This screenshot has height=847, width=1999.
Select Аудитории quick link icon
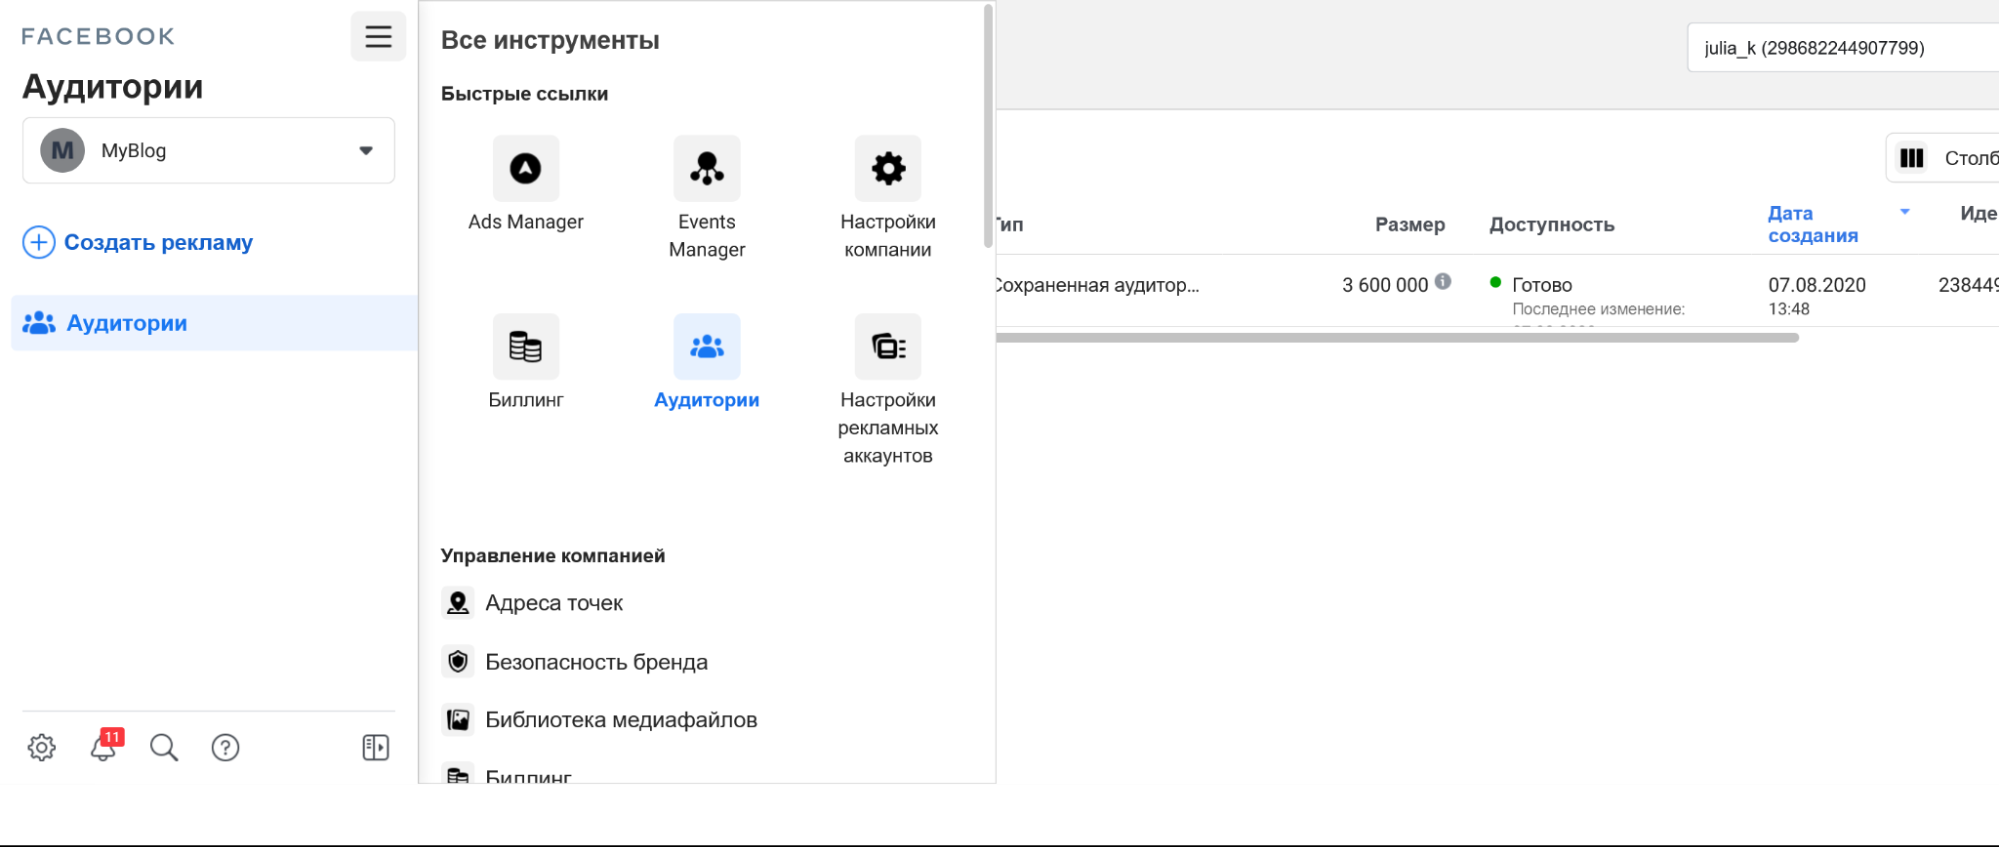click(x=707, y=346)
